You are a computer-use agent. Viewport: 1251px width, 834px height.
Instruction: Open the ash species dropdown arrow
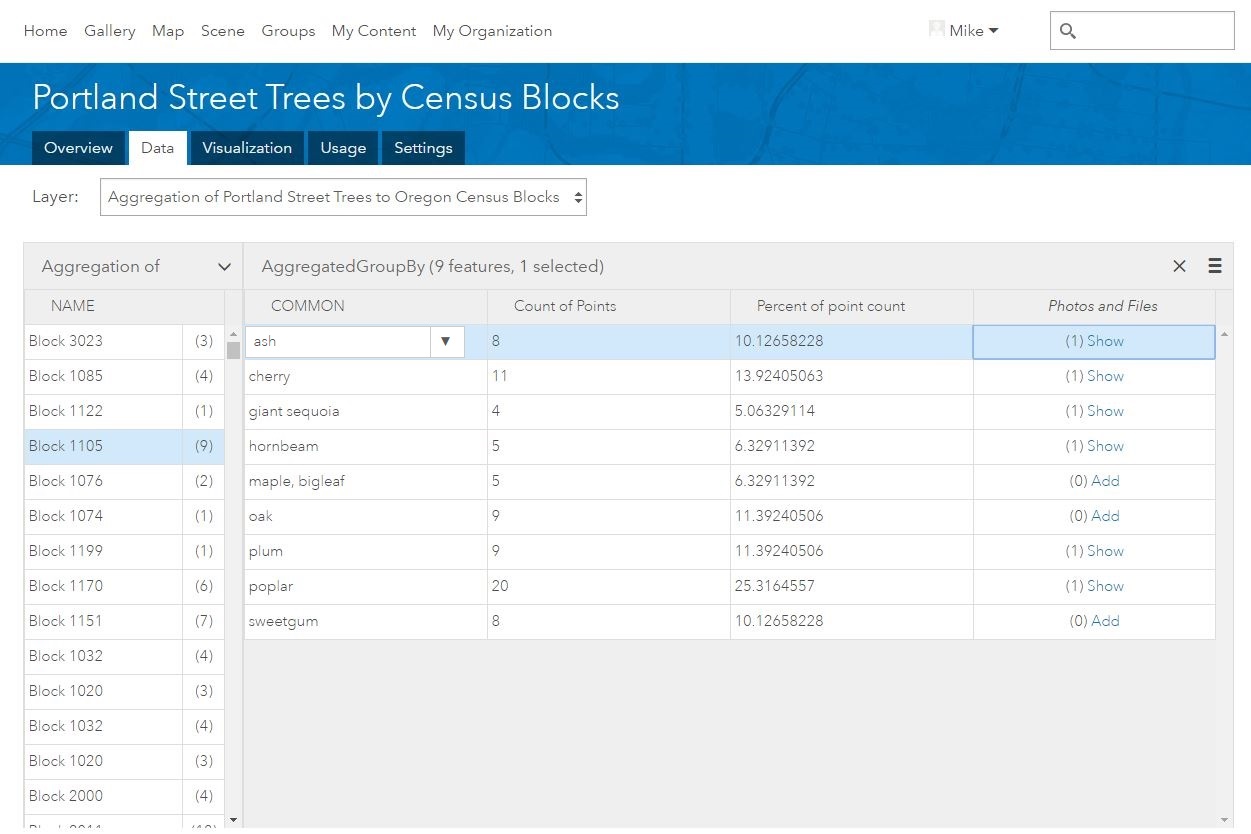(446, 341)
